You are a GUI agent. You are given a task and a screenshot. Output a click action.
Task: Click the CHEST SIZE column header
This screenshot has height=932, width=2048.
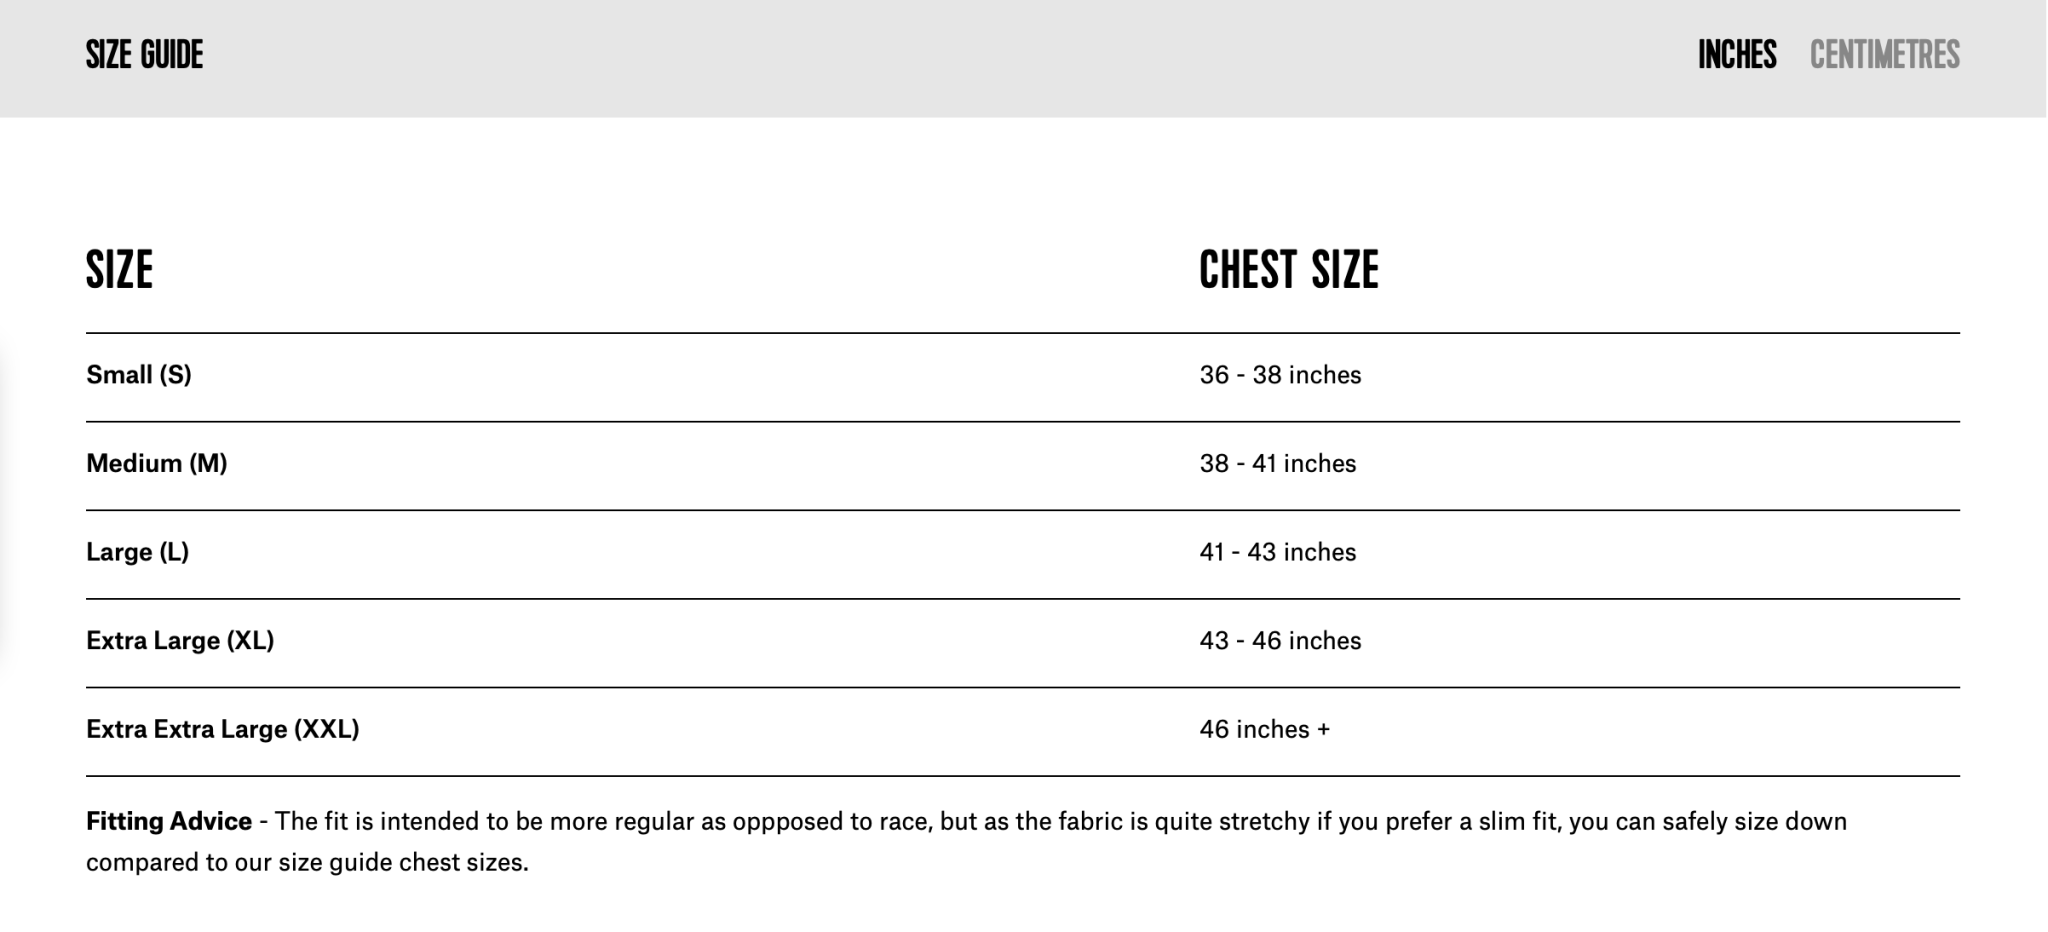pyautogui.click(x=1288, y=270)
